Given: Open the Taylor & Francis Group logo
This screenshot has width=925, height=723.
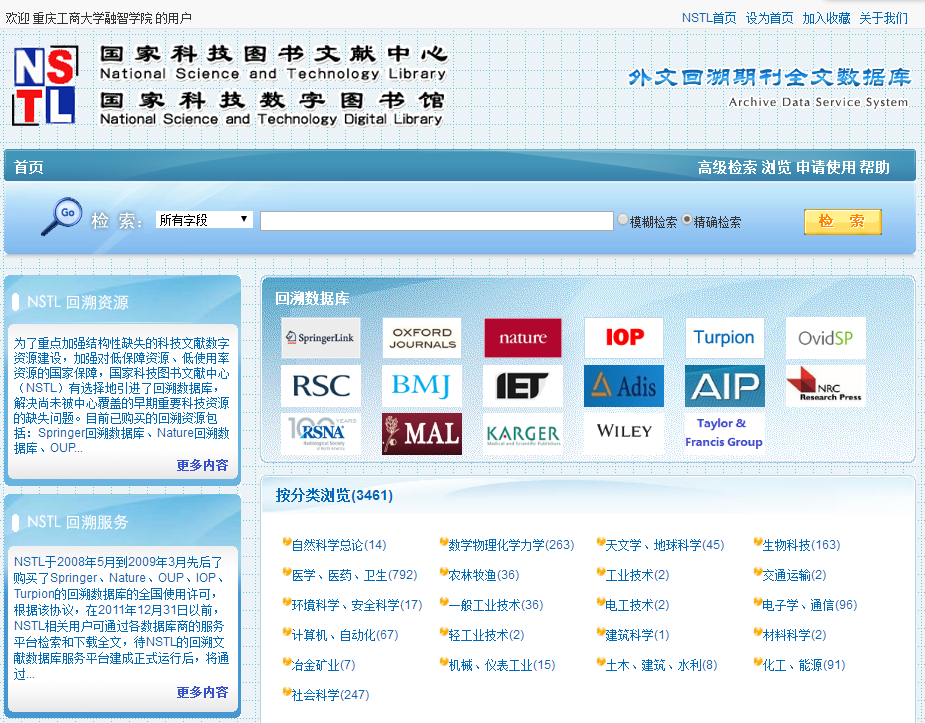Looking at the screenshot, I should [724, 433].
